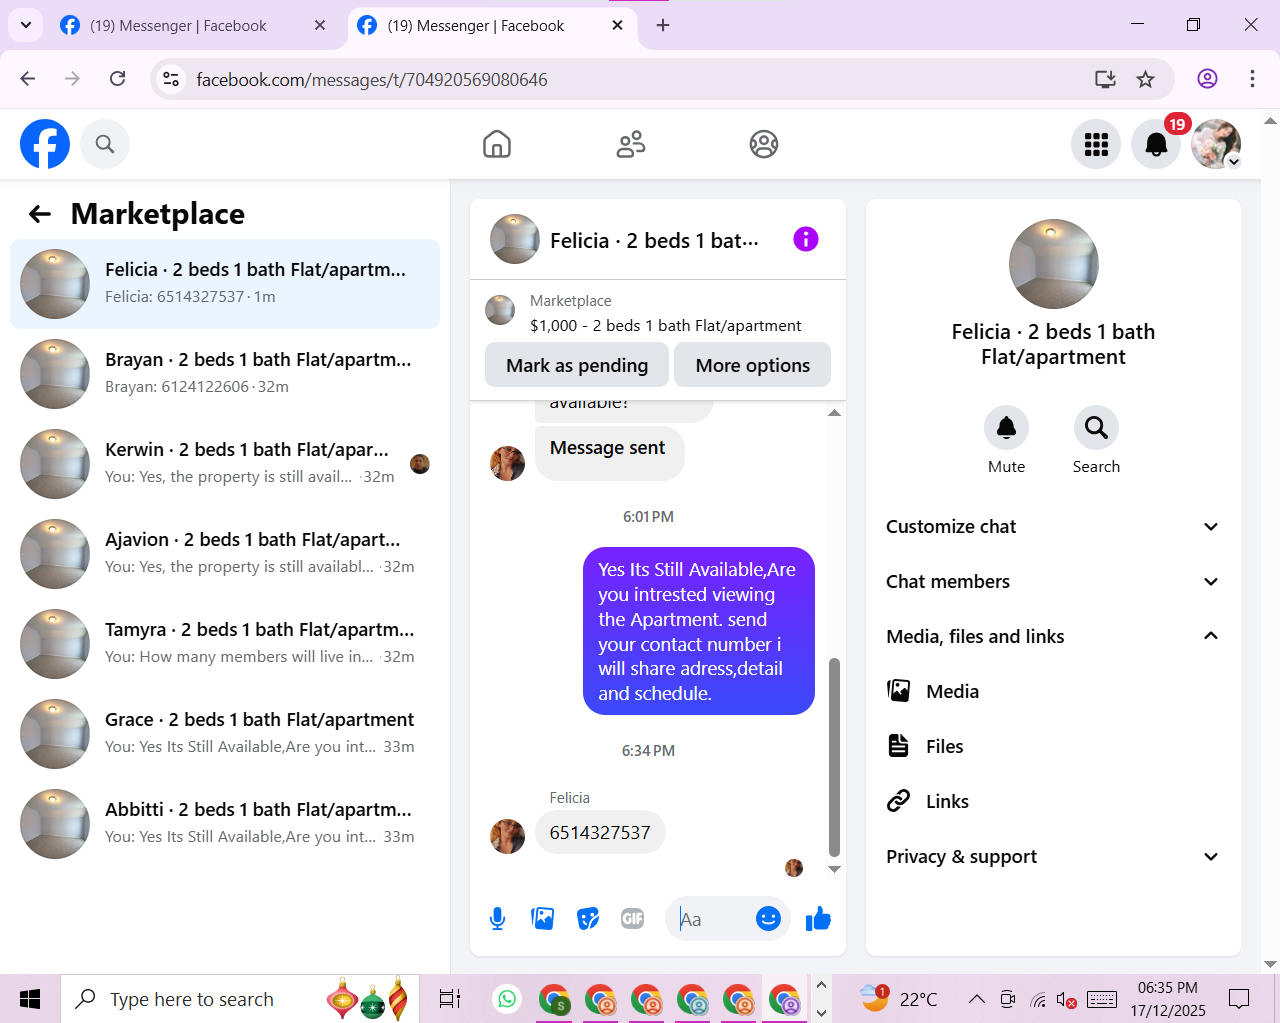Select the second Messenger tab
This screenshot has width=1280, height=1023.
tap(491, 25)
